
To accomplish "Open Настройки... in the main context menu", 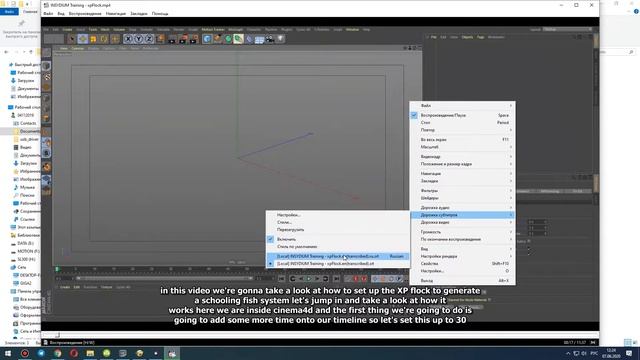I will tap(462, 271).
